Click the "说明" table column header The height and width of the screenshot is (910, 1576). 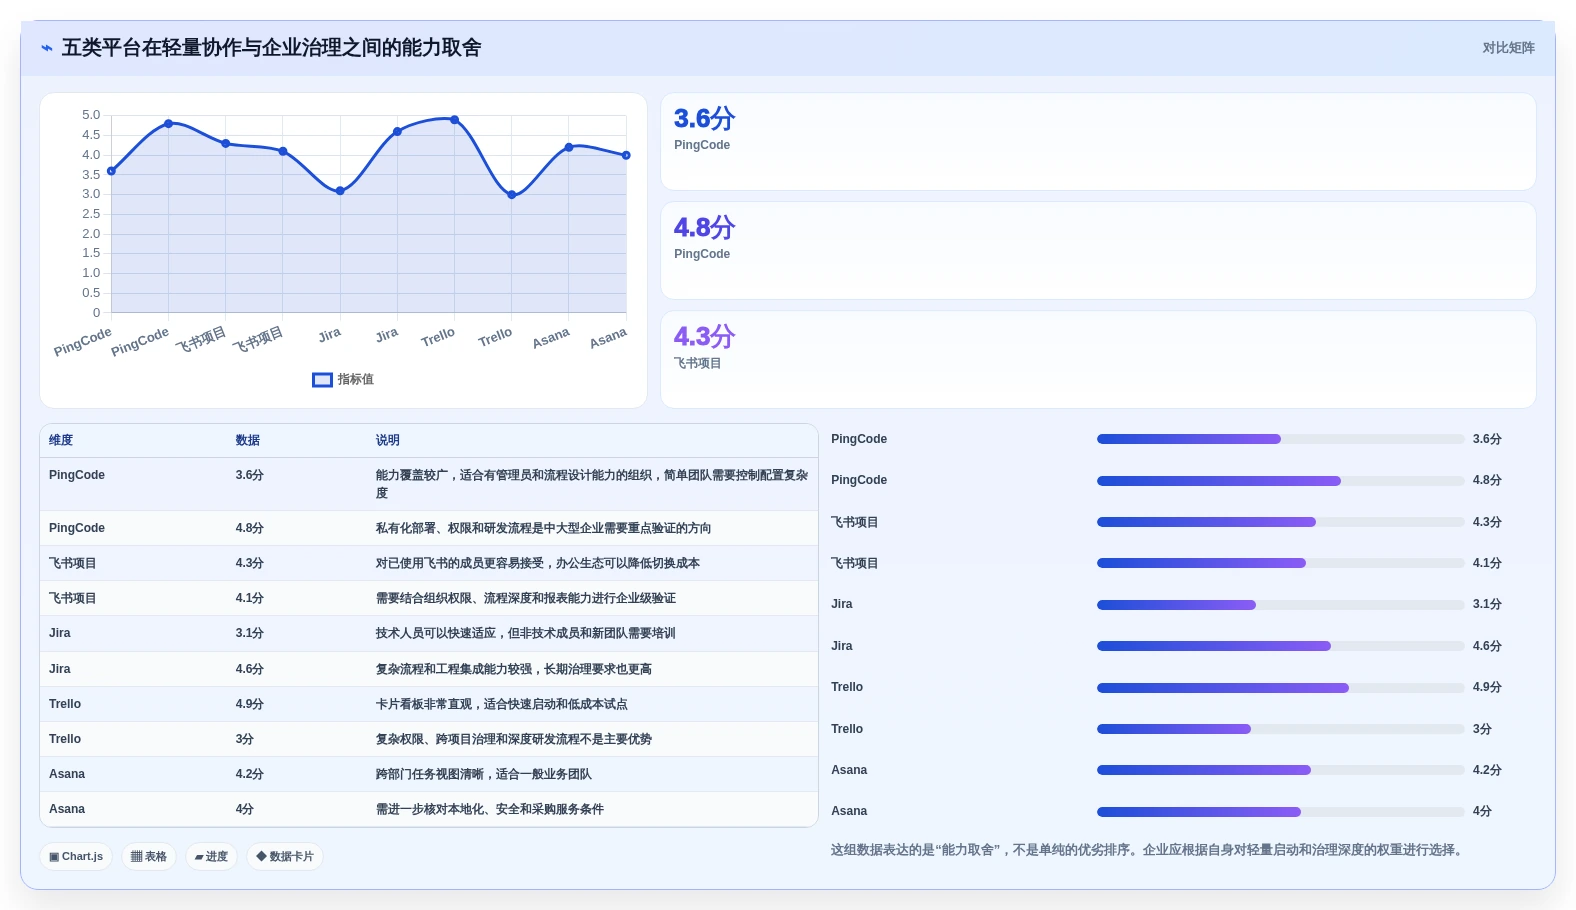click(388, 440)
